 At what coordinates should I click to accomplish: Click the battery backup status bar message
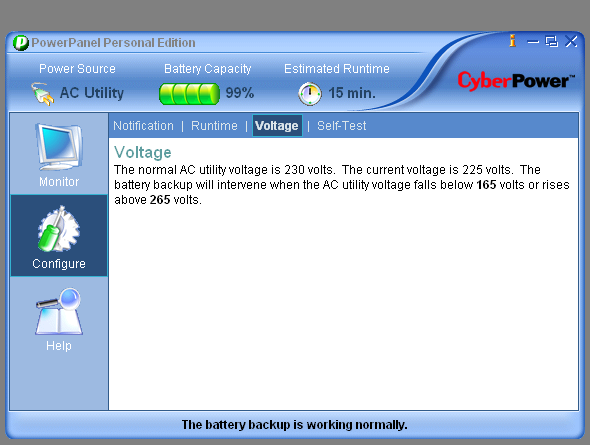pyautogui.click(x=294, y=425)
